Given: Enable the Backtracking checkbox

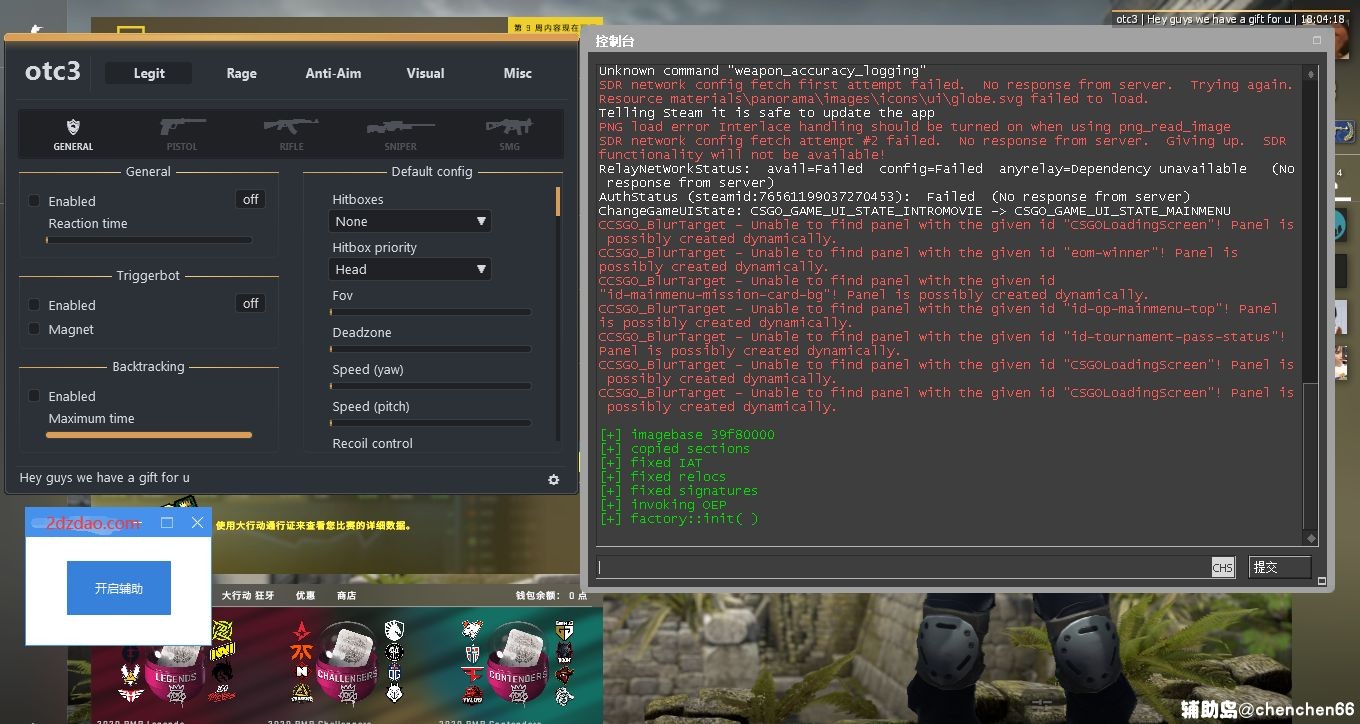Looking at the screenshot, I should click(34, 396).
